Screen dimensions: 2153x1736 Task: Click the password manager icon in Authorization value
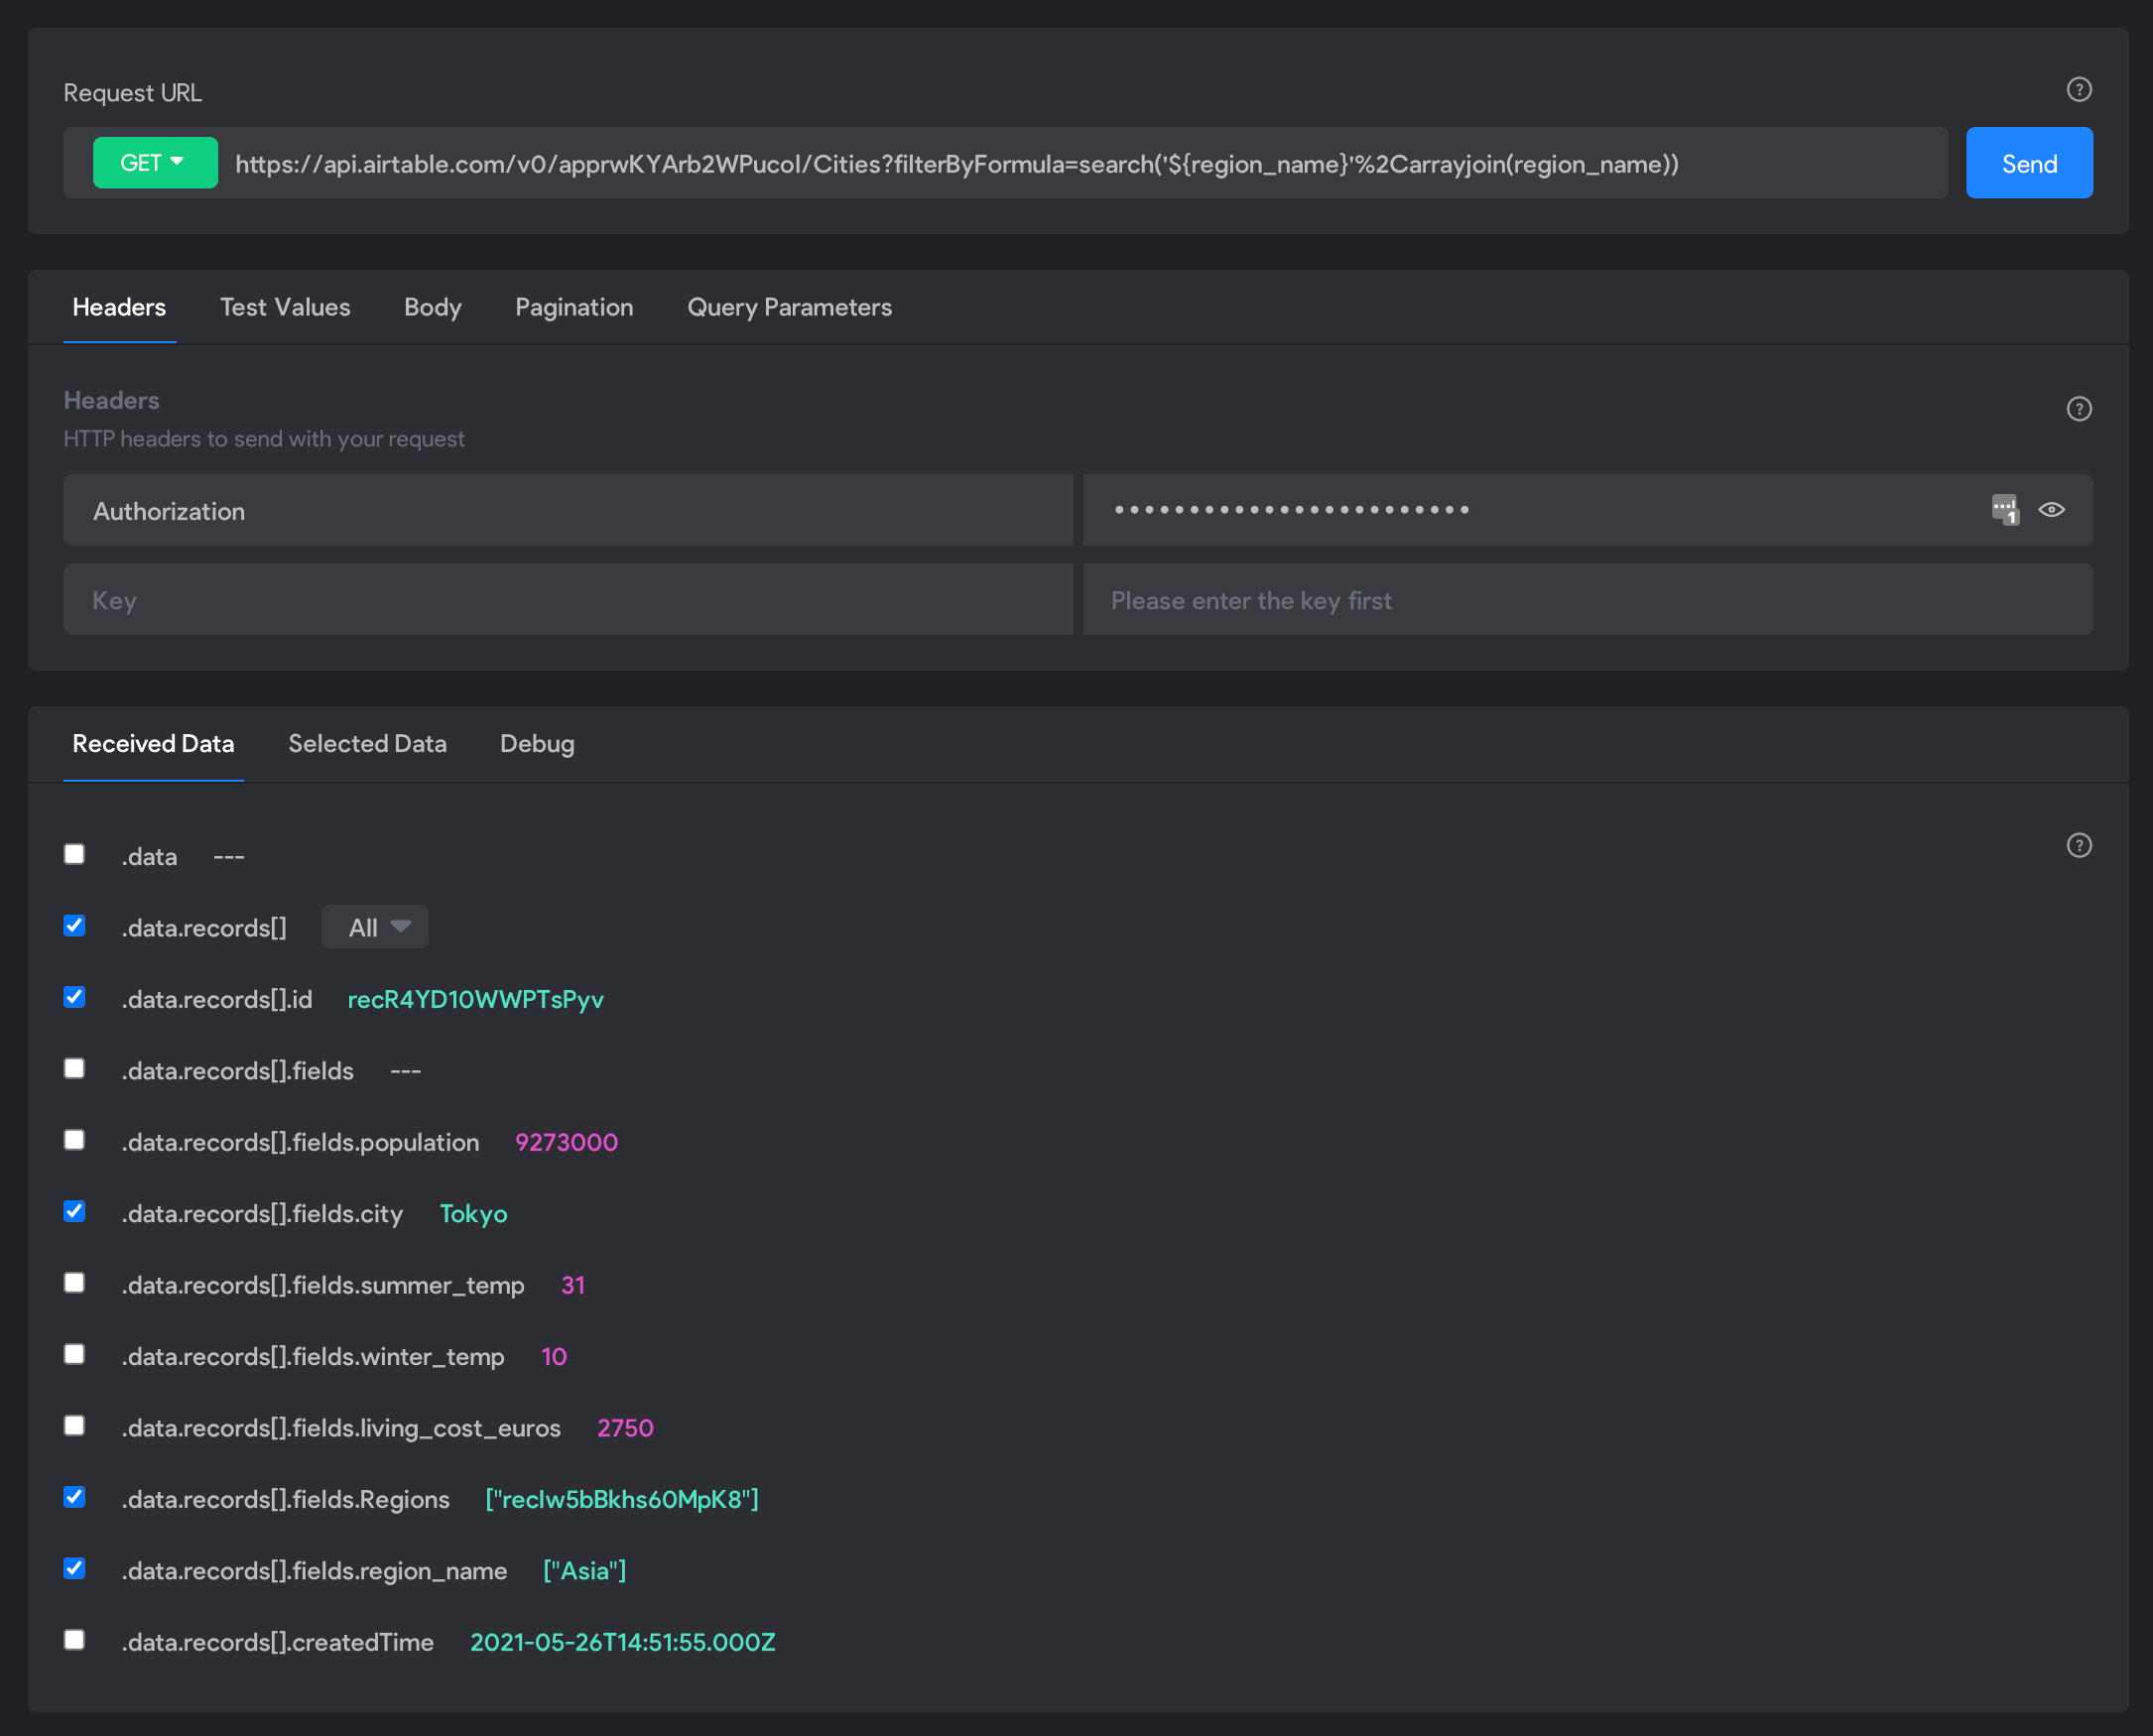(2005, 510)
